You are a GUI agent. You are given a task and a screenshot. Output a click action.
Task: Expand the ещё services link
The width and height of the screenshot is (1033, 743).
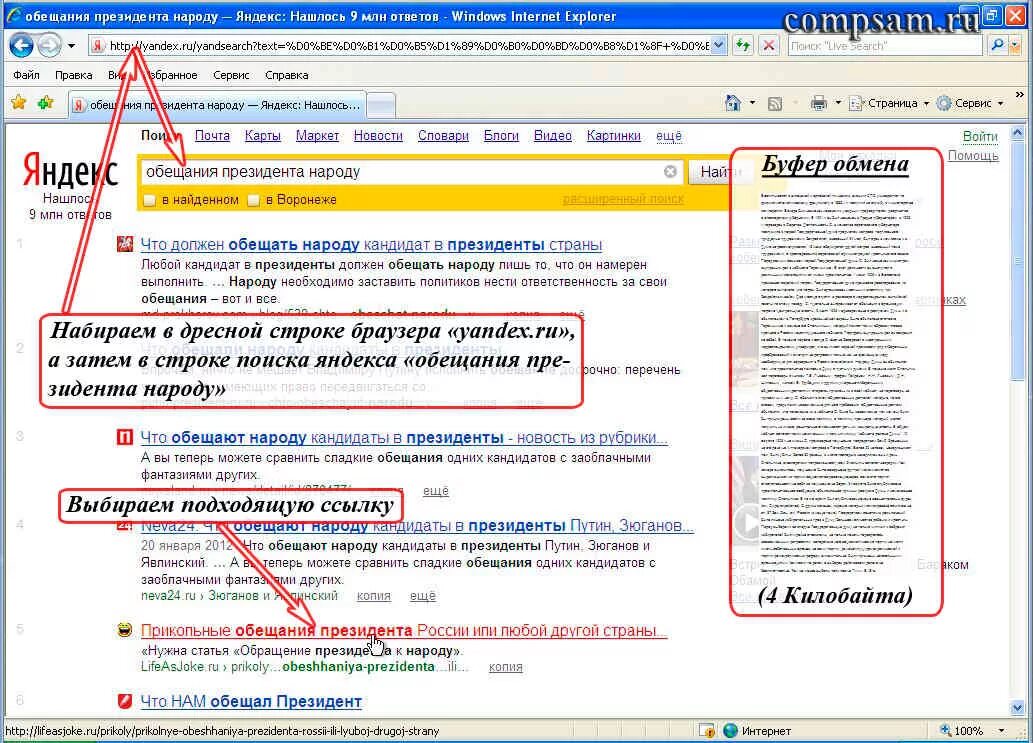tap(669, 136)
